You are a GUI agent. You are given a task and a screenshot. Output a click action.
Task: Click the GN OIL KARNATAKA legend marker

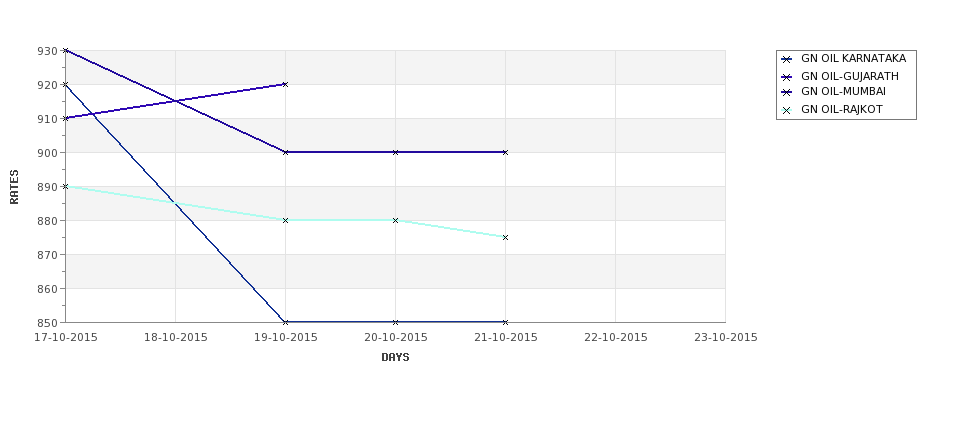pos(787,60)
